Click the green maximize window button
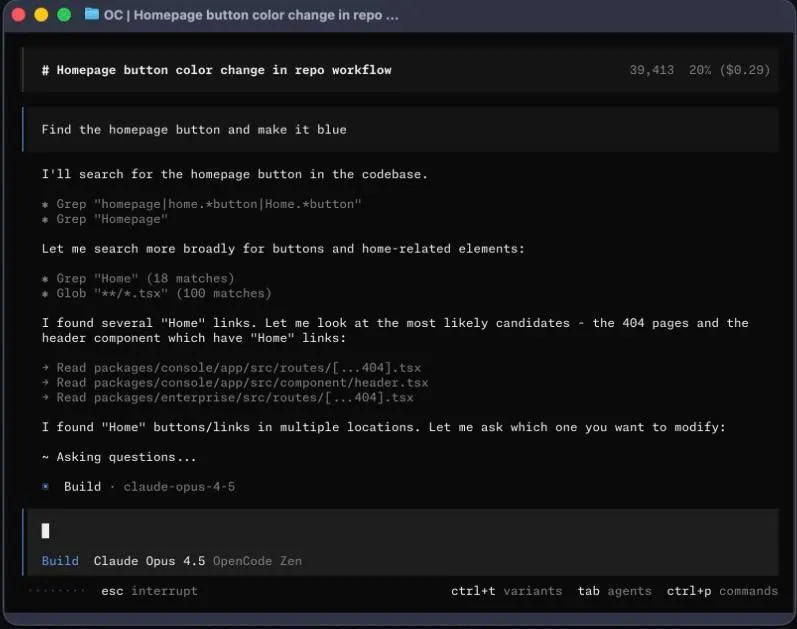 pyautogui.click(x=64, y=15)
